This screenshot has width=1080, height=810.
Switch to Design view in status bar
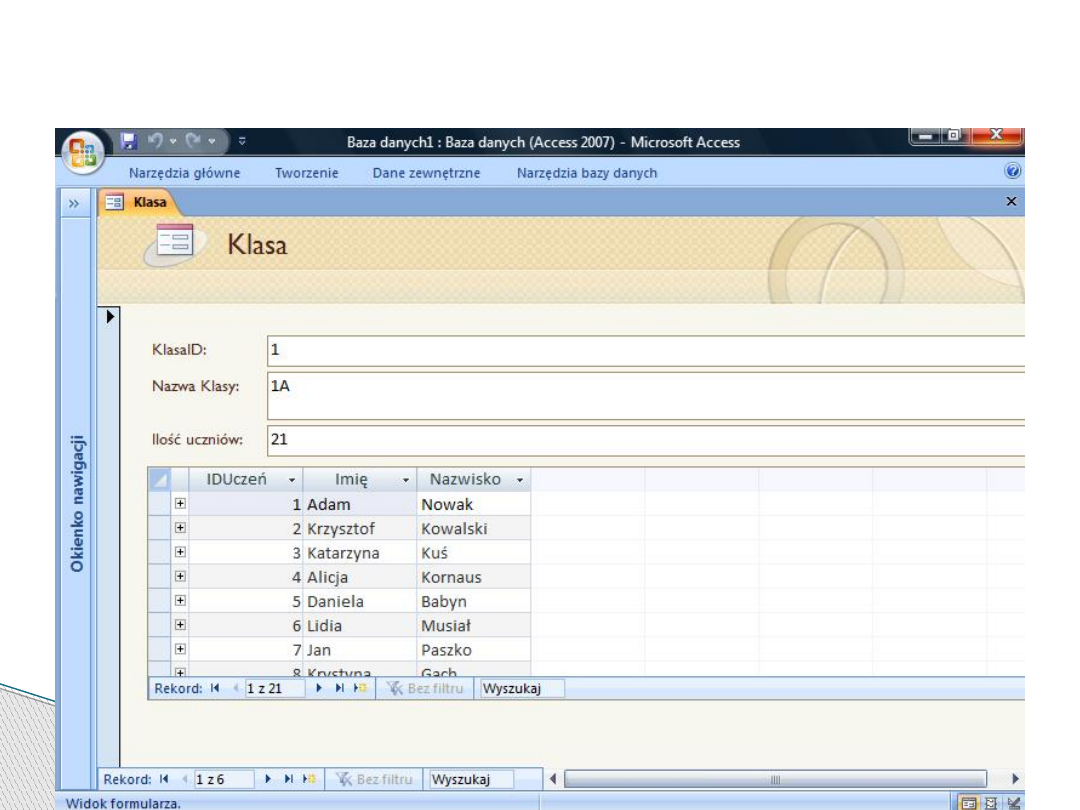coord(1015,802)
